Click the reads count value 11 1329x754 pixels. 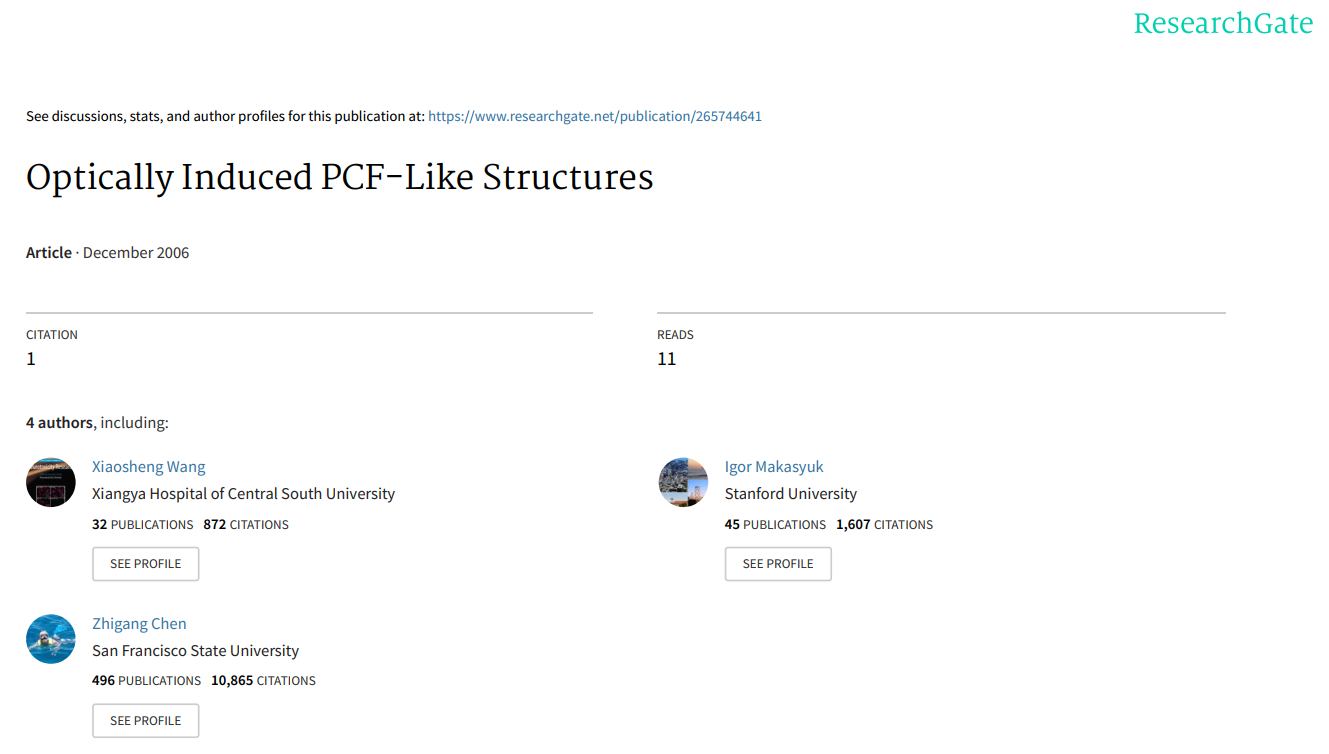667,359
